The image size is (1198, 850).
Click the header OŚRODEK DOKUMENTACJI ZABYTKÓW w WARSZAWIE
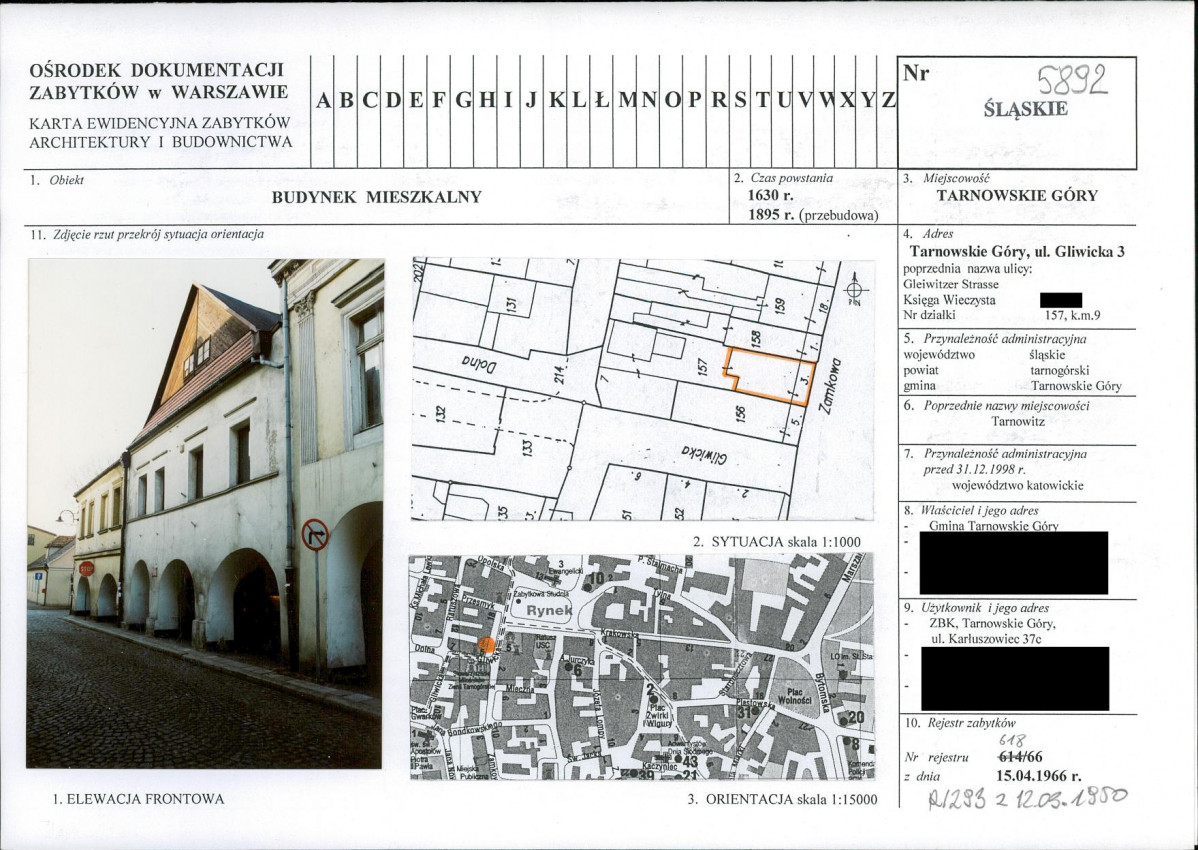click(158, 81)
